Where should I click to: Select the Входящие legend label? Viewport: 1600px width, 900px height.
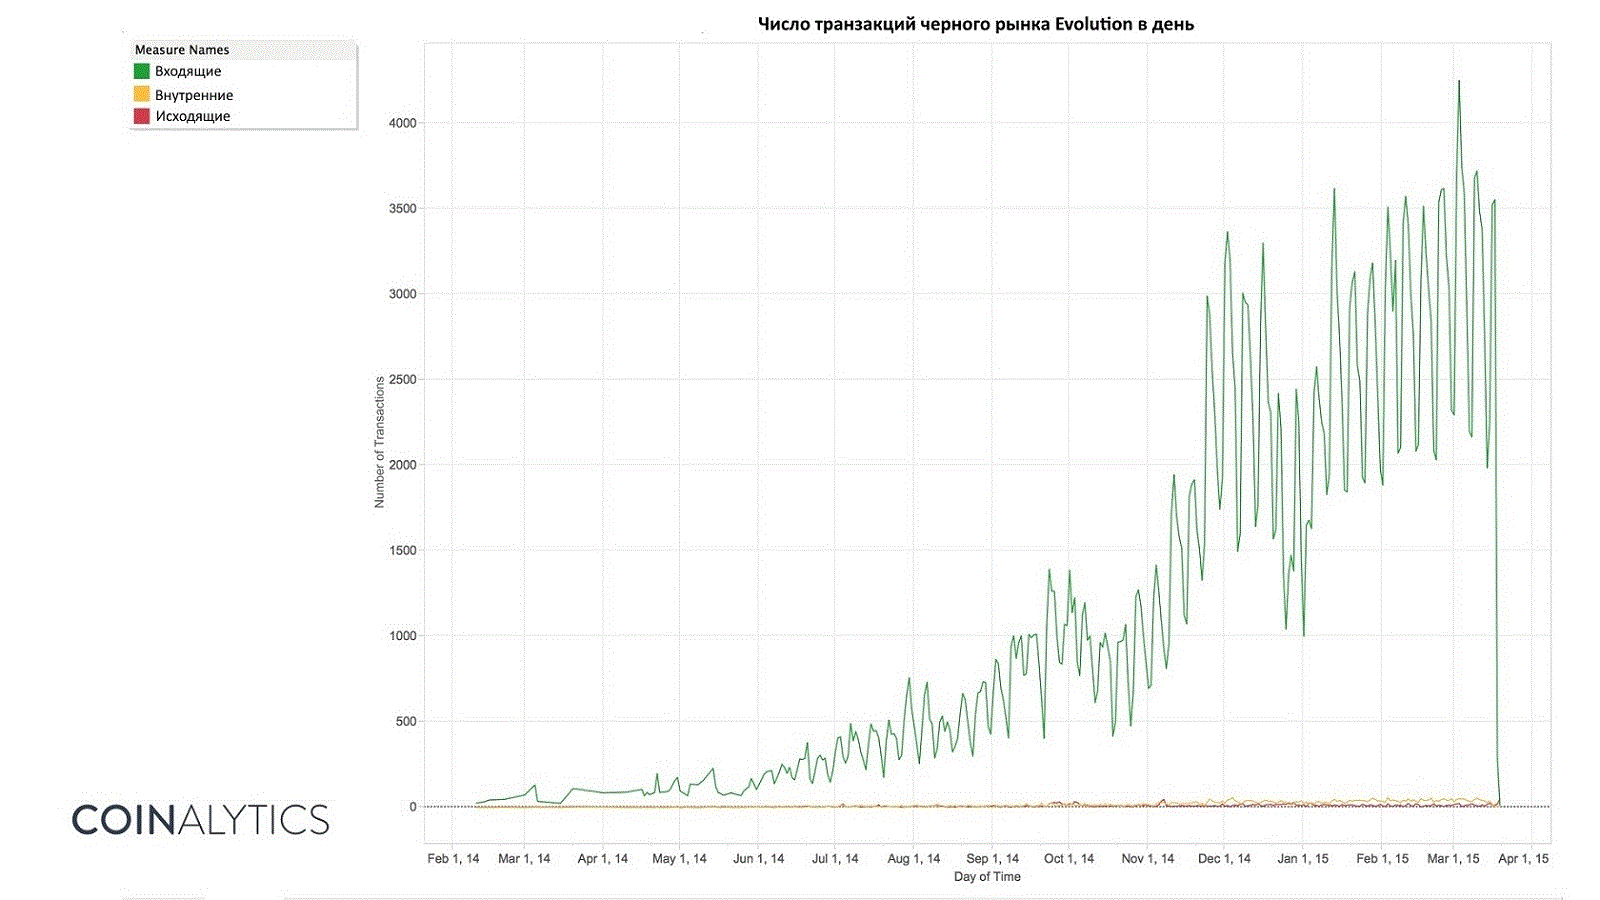click(188, 71)
